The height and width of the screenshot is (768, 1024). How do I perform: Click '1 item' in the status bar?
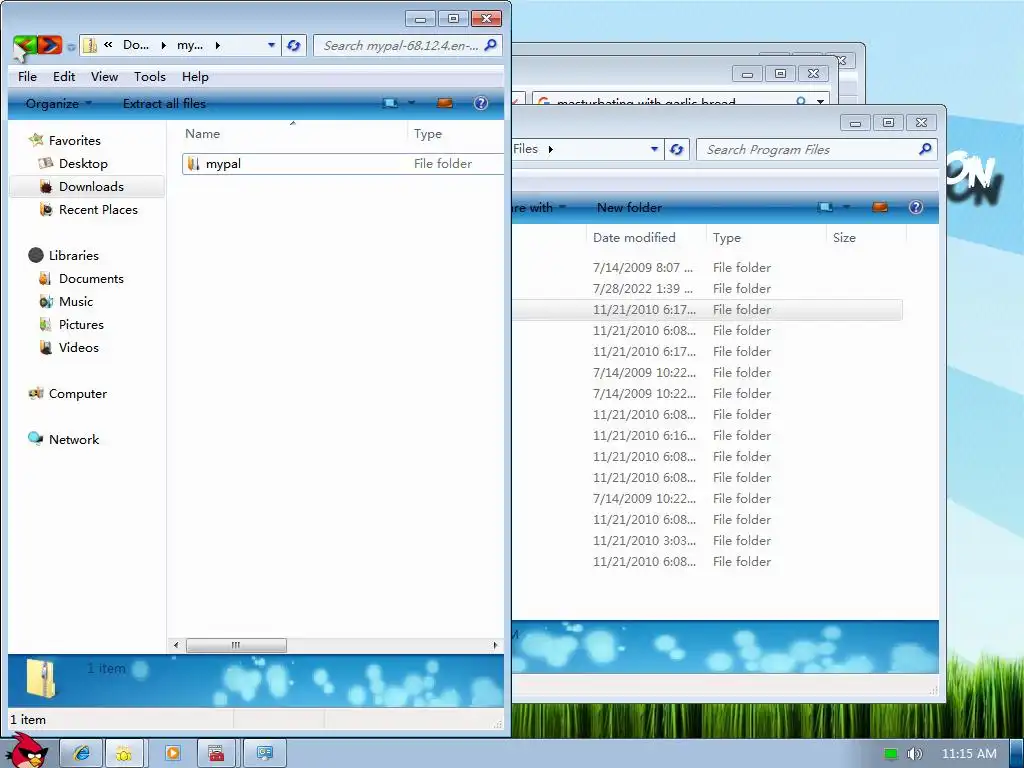28,720
